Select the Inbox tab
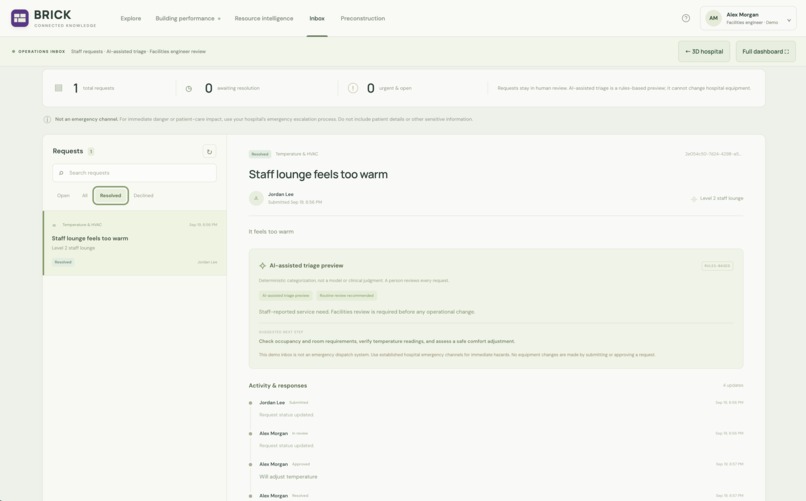This screenshot has height=501, width=806. (317, 18)
